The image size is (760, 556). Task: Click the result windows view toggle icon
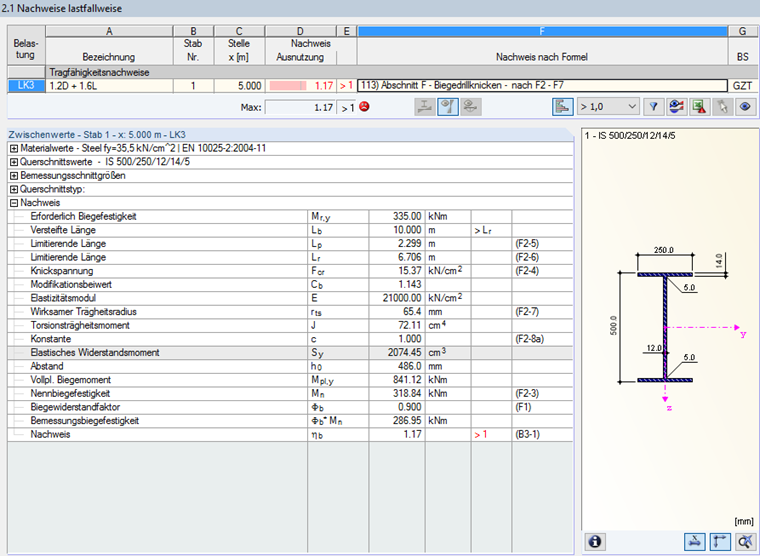pyautogui.click(x=676, y=107)
